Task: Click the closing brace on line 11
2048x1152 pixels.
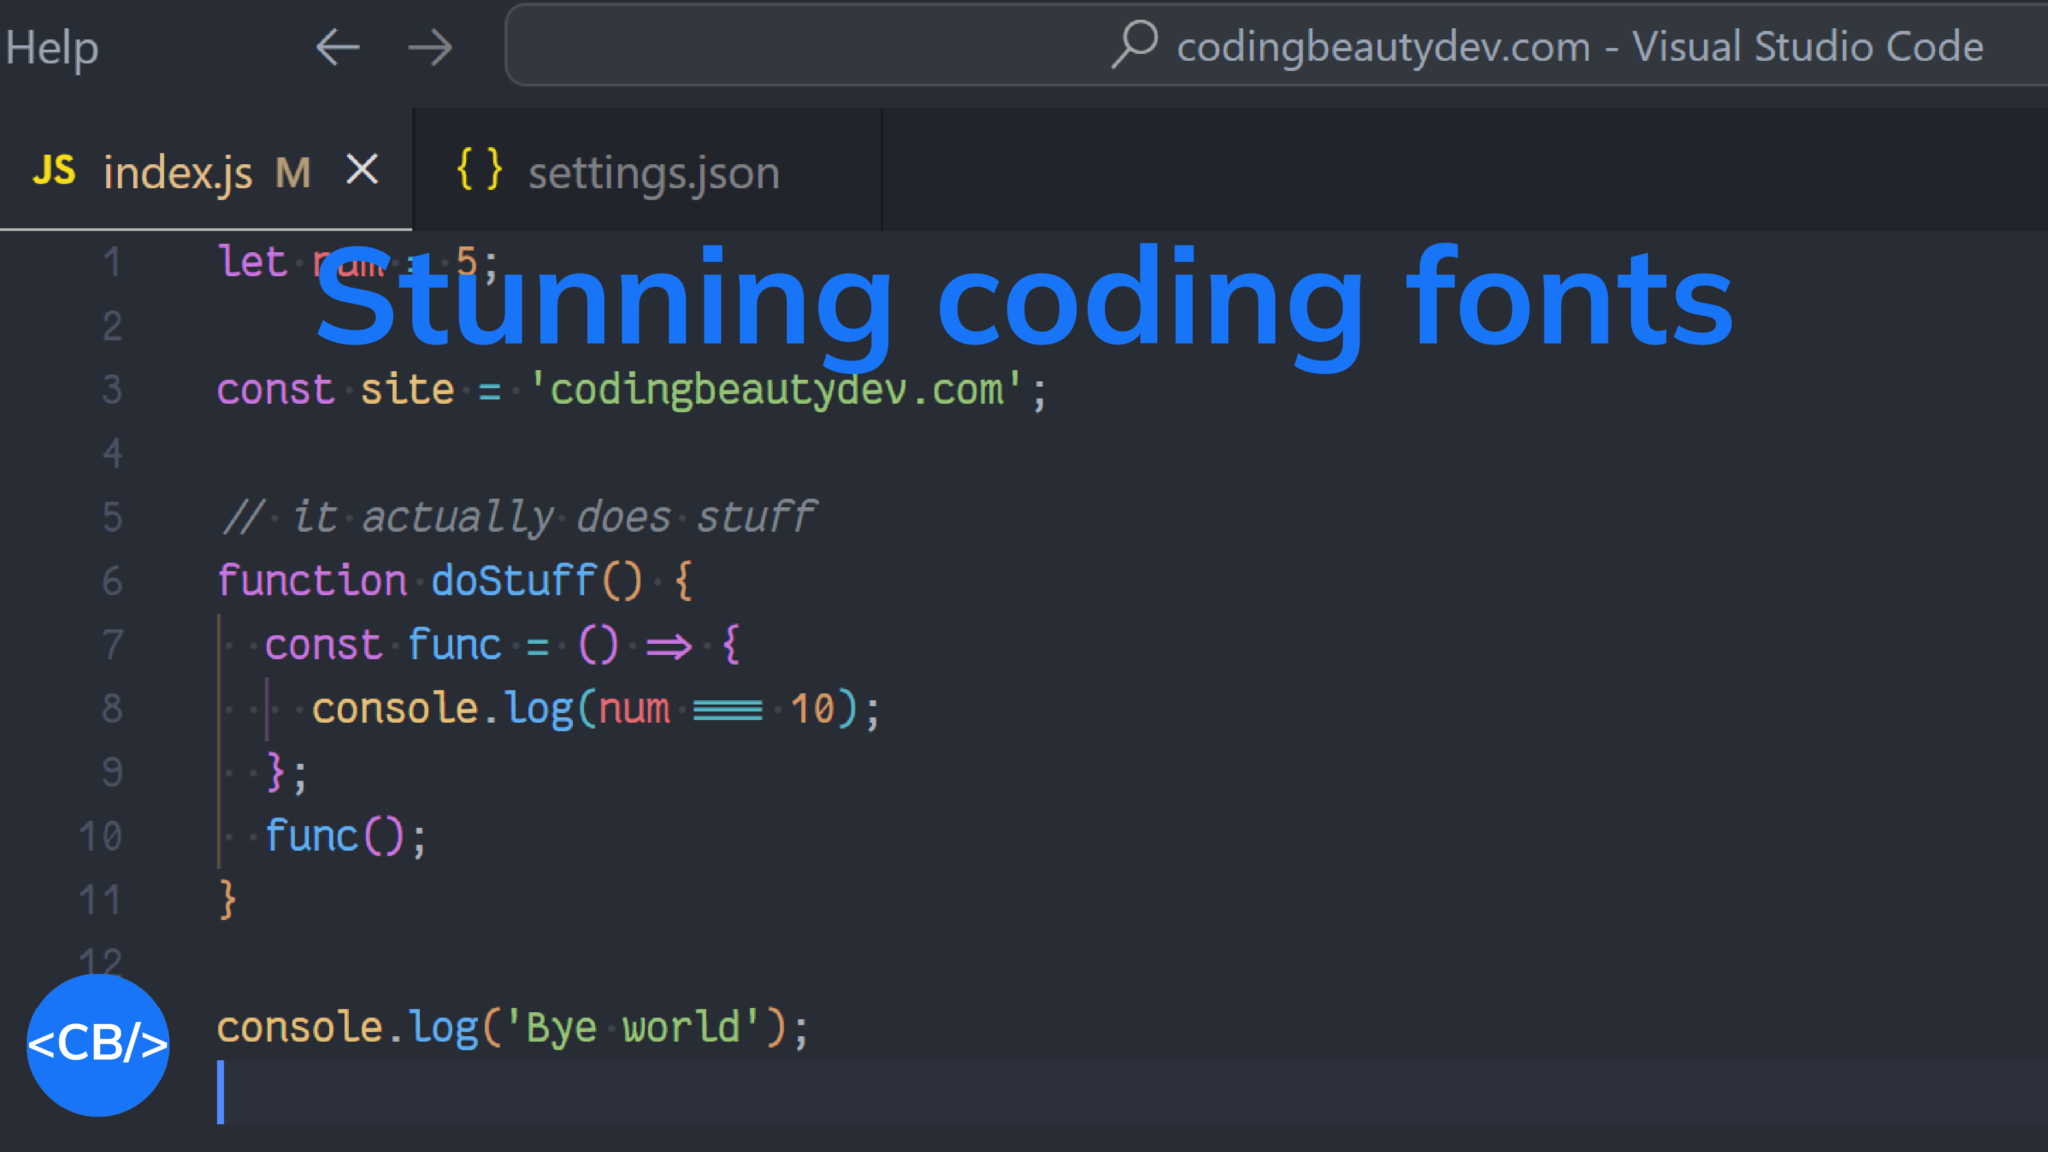Action: 227,900
